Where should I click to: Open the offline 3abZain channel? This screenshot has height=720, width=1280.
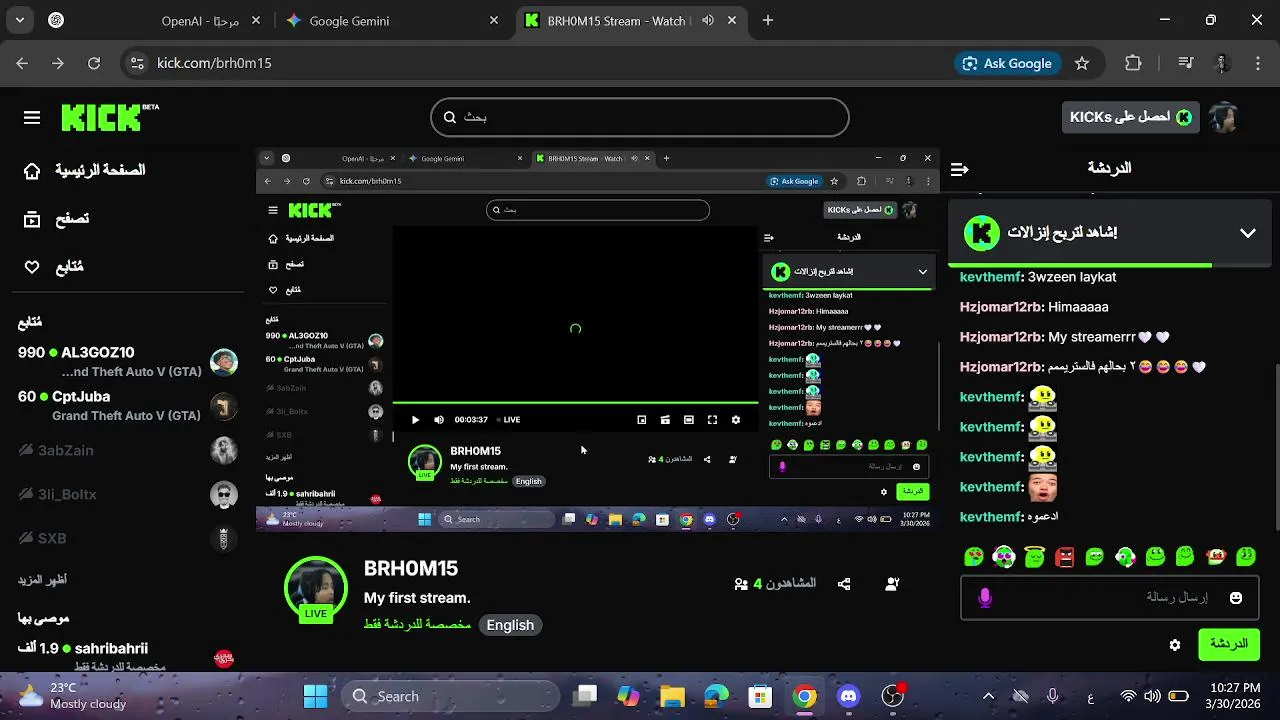[128, 450]
